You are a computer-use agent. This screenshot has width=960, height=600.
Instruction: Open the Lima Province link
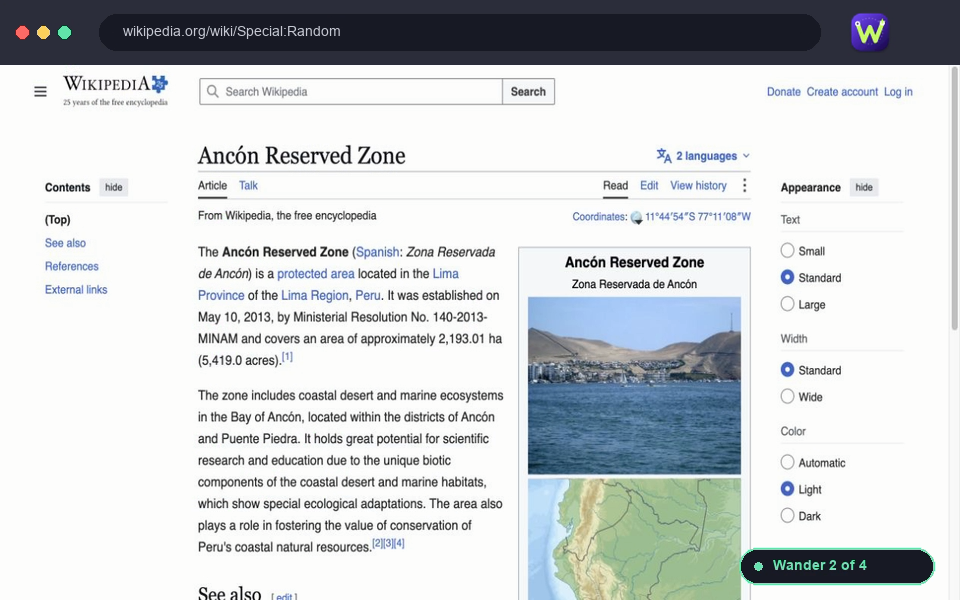click(x=445, y=274)
